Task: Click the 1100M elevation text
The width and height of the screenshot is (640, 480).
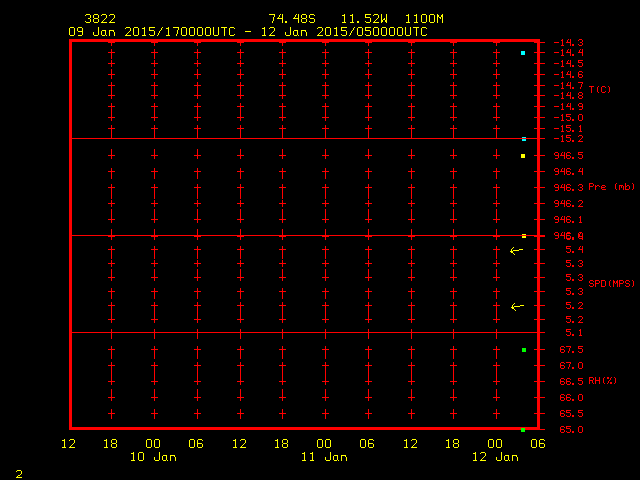Action: click(425, 19)
